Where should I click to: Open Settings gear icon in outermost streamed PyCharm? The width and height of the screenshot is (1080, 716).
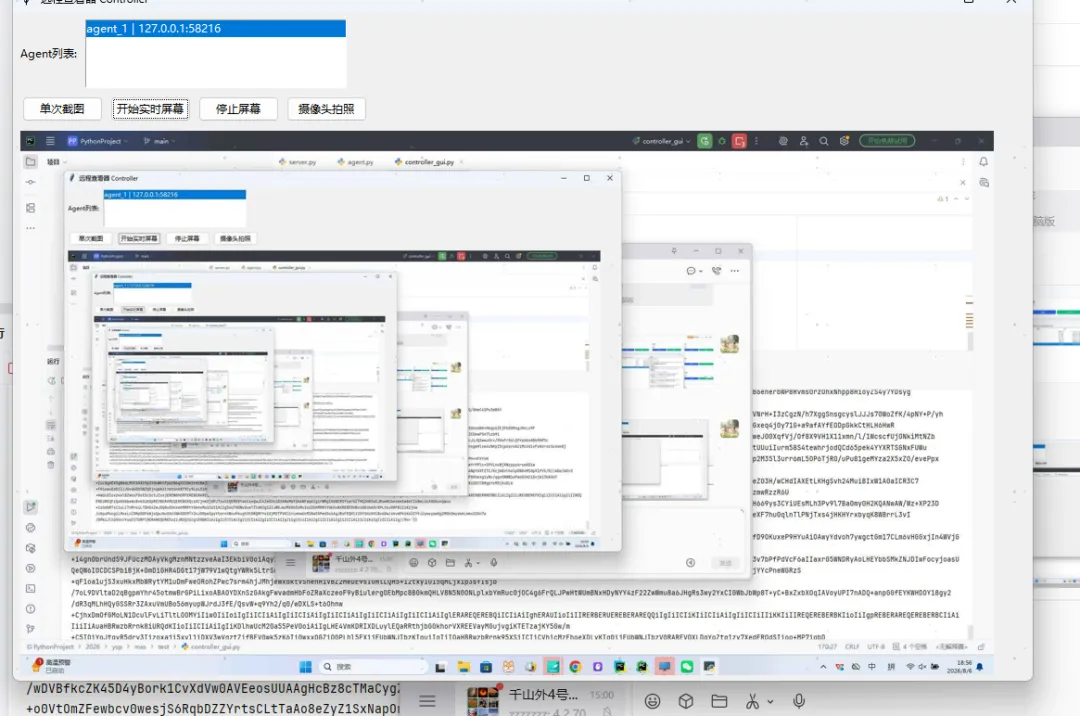(x=844, y=141)
